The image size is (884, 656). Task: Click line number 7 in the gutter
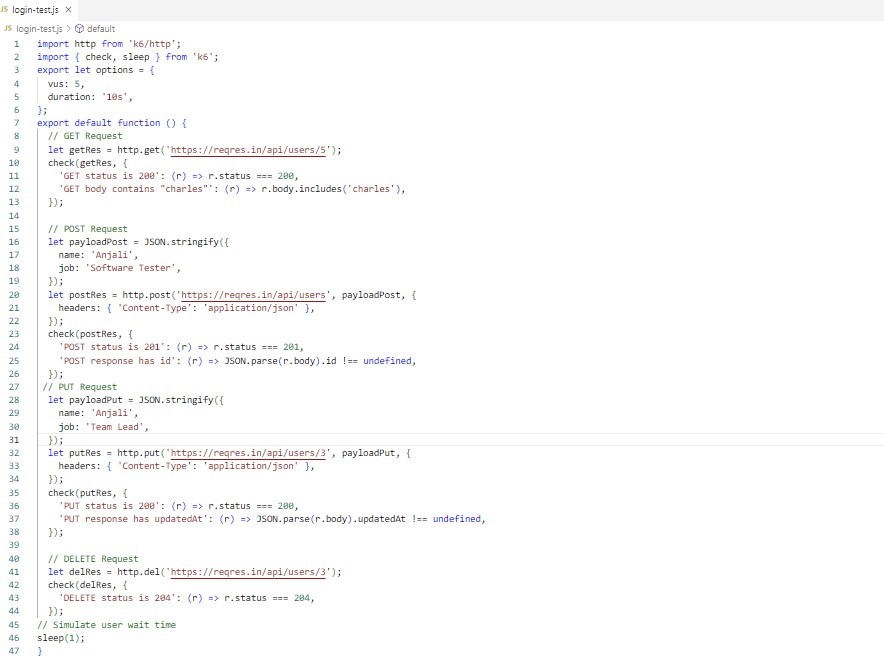16,123
